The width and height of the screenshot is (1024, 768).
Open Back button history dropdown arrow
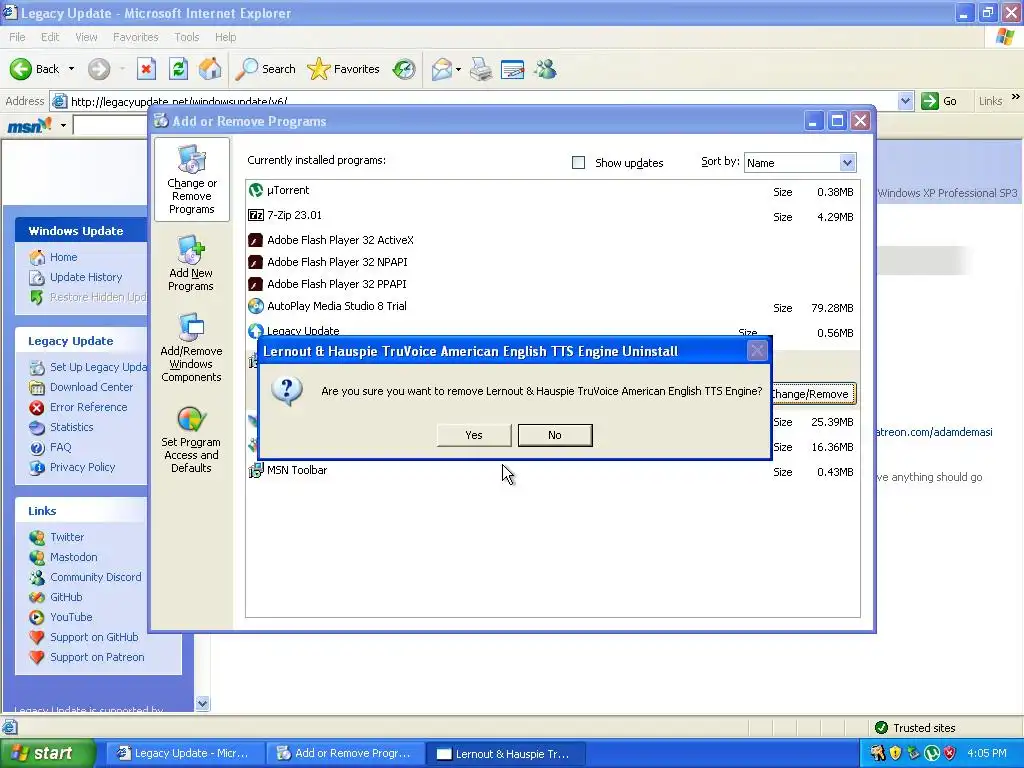point(71,69)
